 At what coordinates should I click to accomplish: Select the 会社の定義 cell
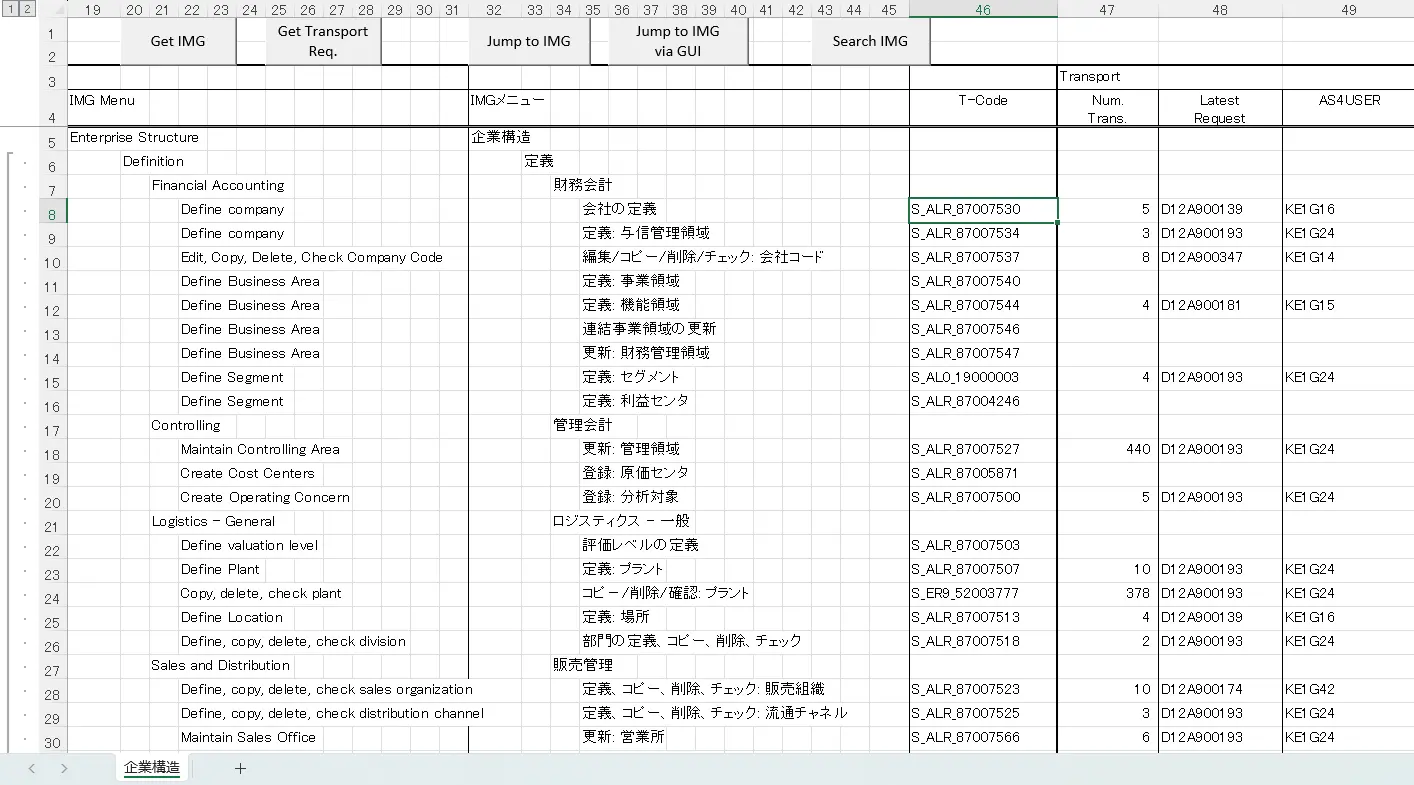point(619,210)
